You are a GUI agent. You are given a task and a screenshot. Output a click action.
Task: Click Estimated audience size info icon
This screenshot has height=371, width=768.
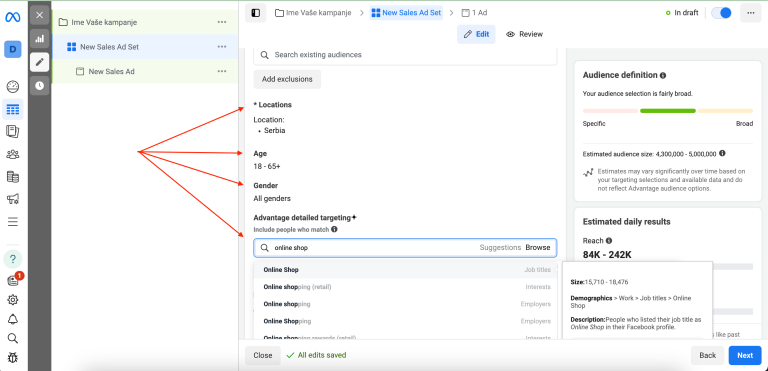point(722,153)
